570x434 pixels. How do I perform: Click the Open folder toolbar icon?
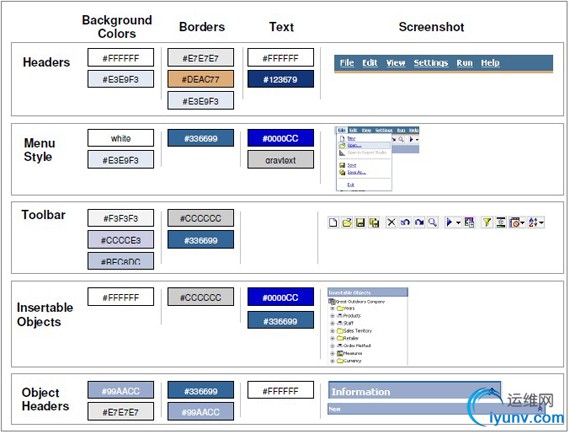(347, 222)
